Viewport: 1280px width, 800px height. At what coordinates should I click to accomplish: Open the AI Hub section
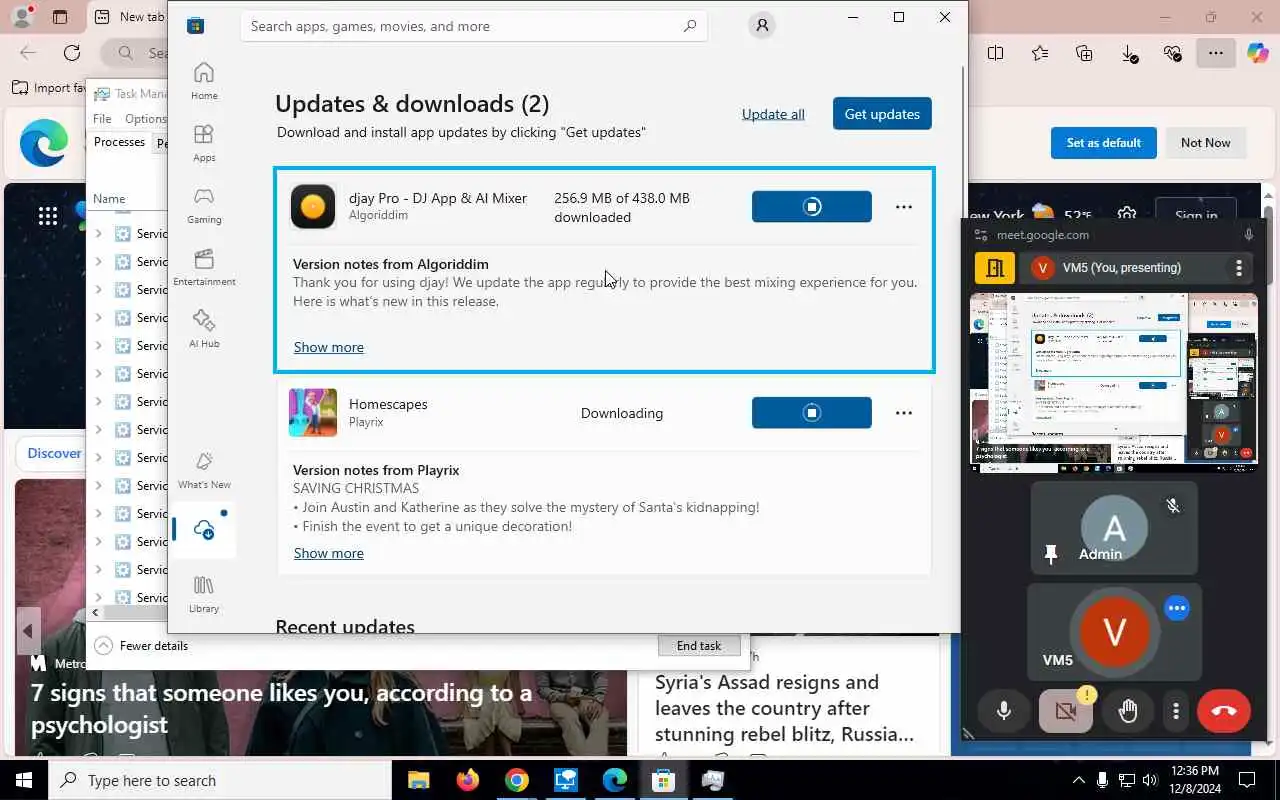coord(204,329)
